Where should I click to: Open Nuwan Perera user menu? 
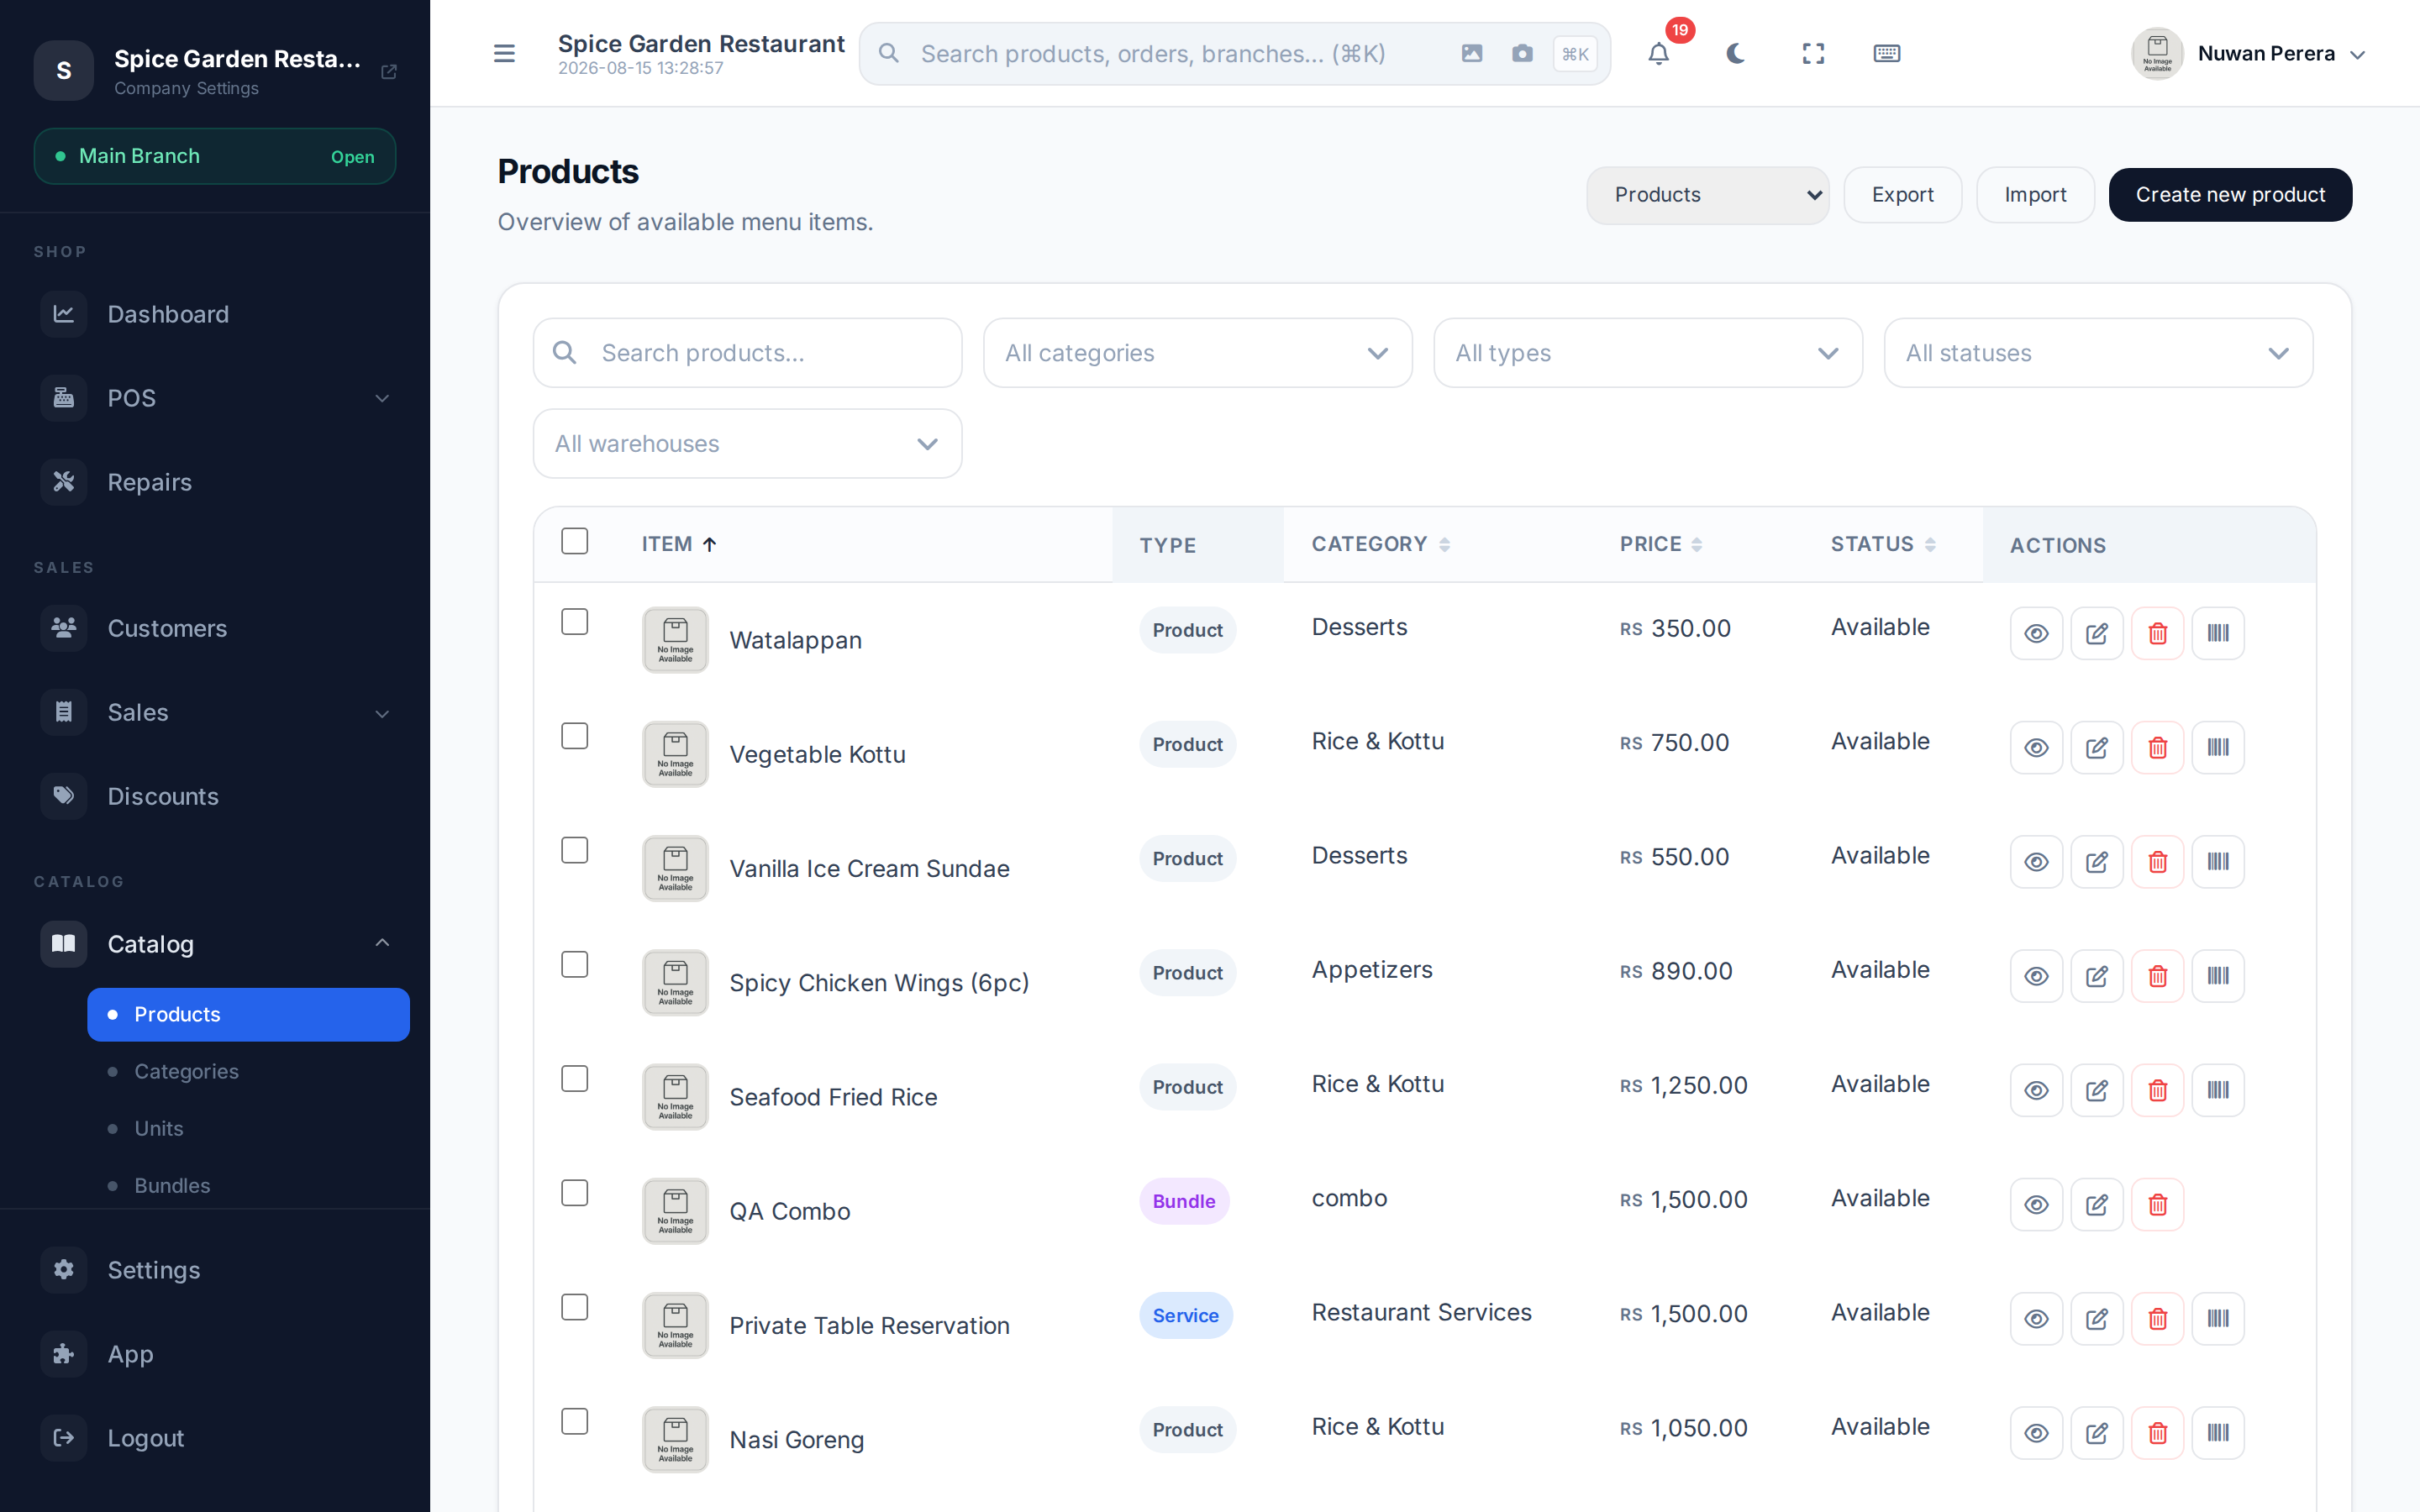click(x=2248, y=54)
